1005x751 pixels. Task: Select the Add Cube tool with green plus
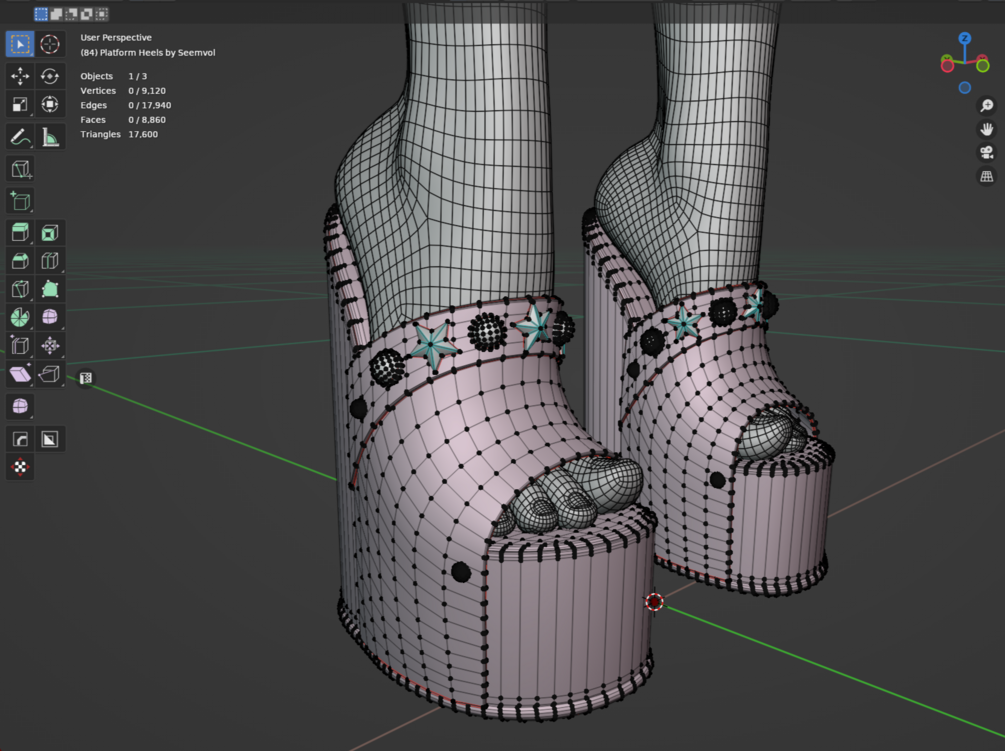(x=20, y=201)
